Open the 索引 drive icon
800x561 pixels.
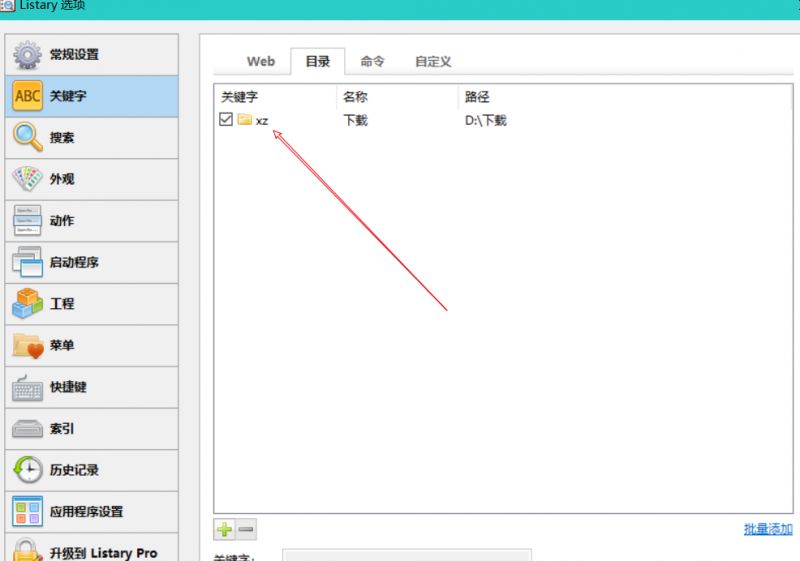pos(28,429)
